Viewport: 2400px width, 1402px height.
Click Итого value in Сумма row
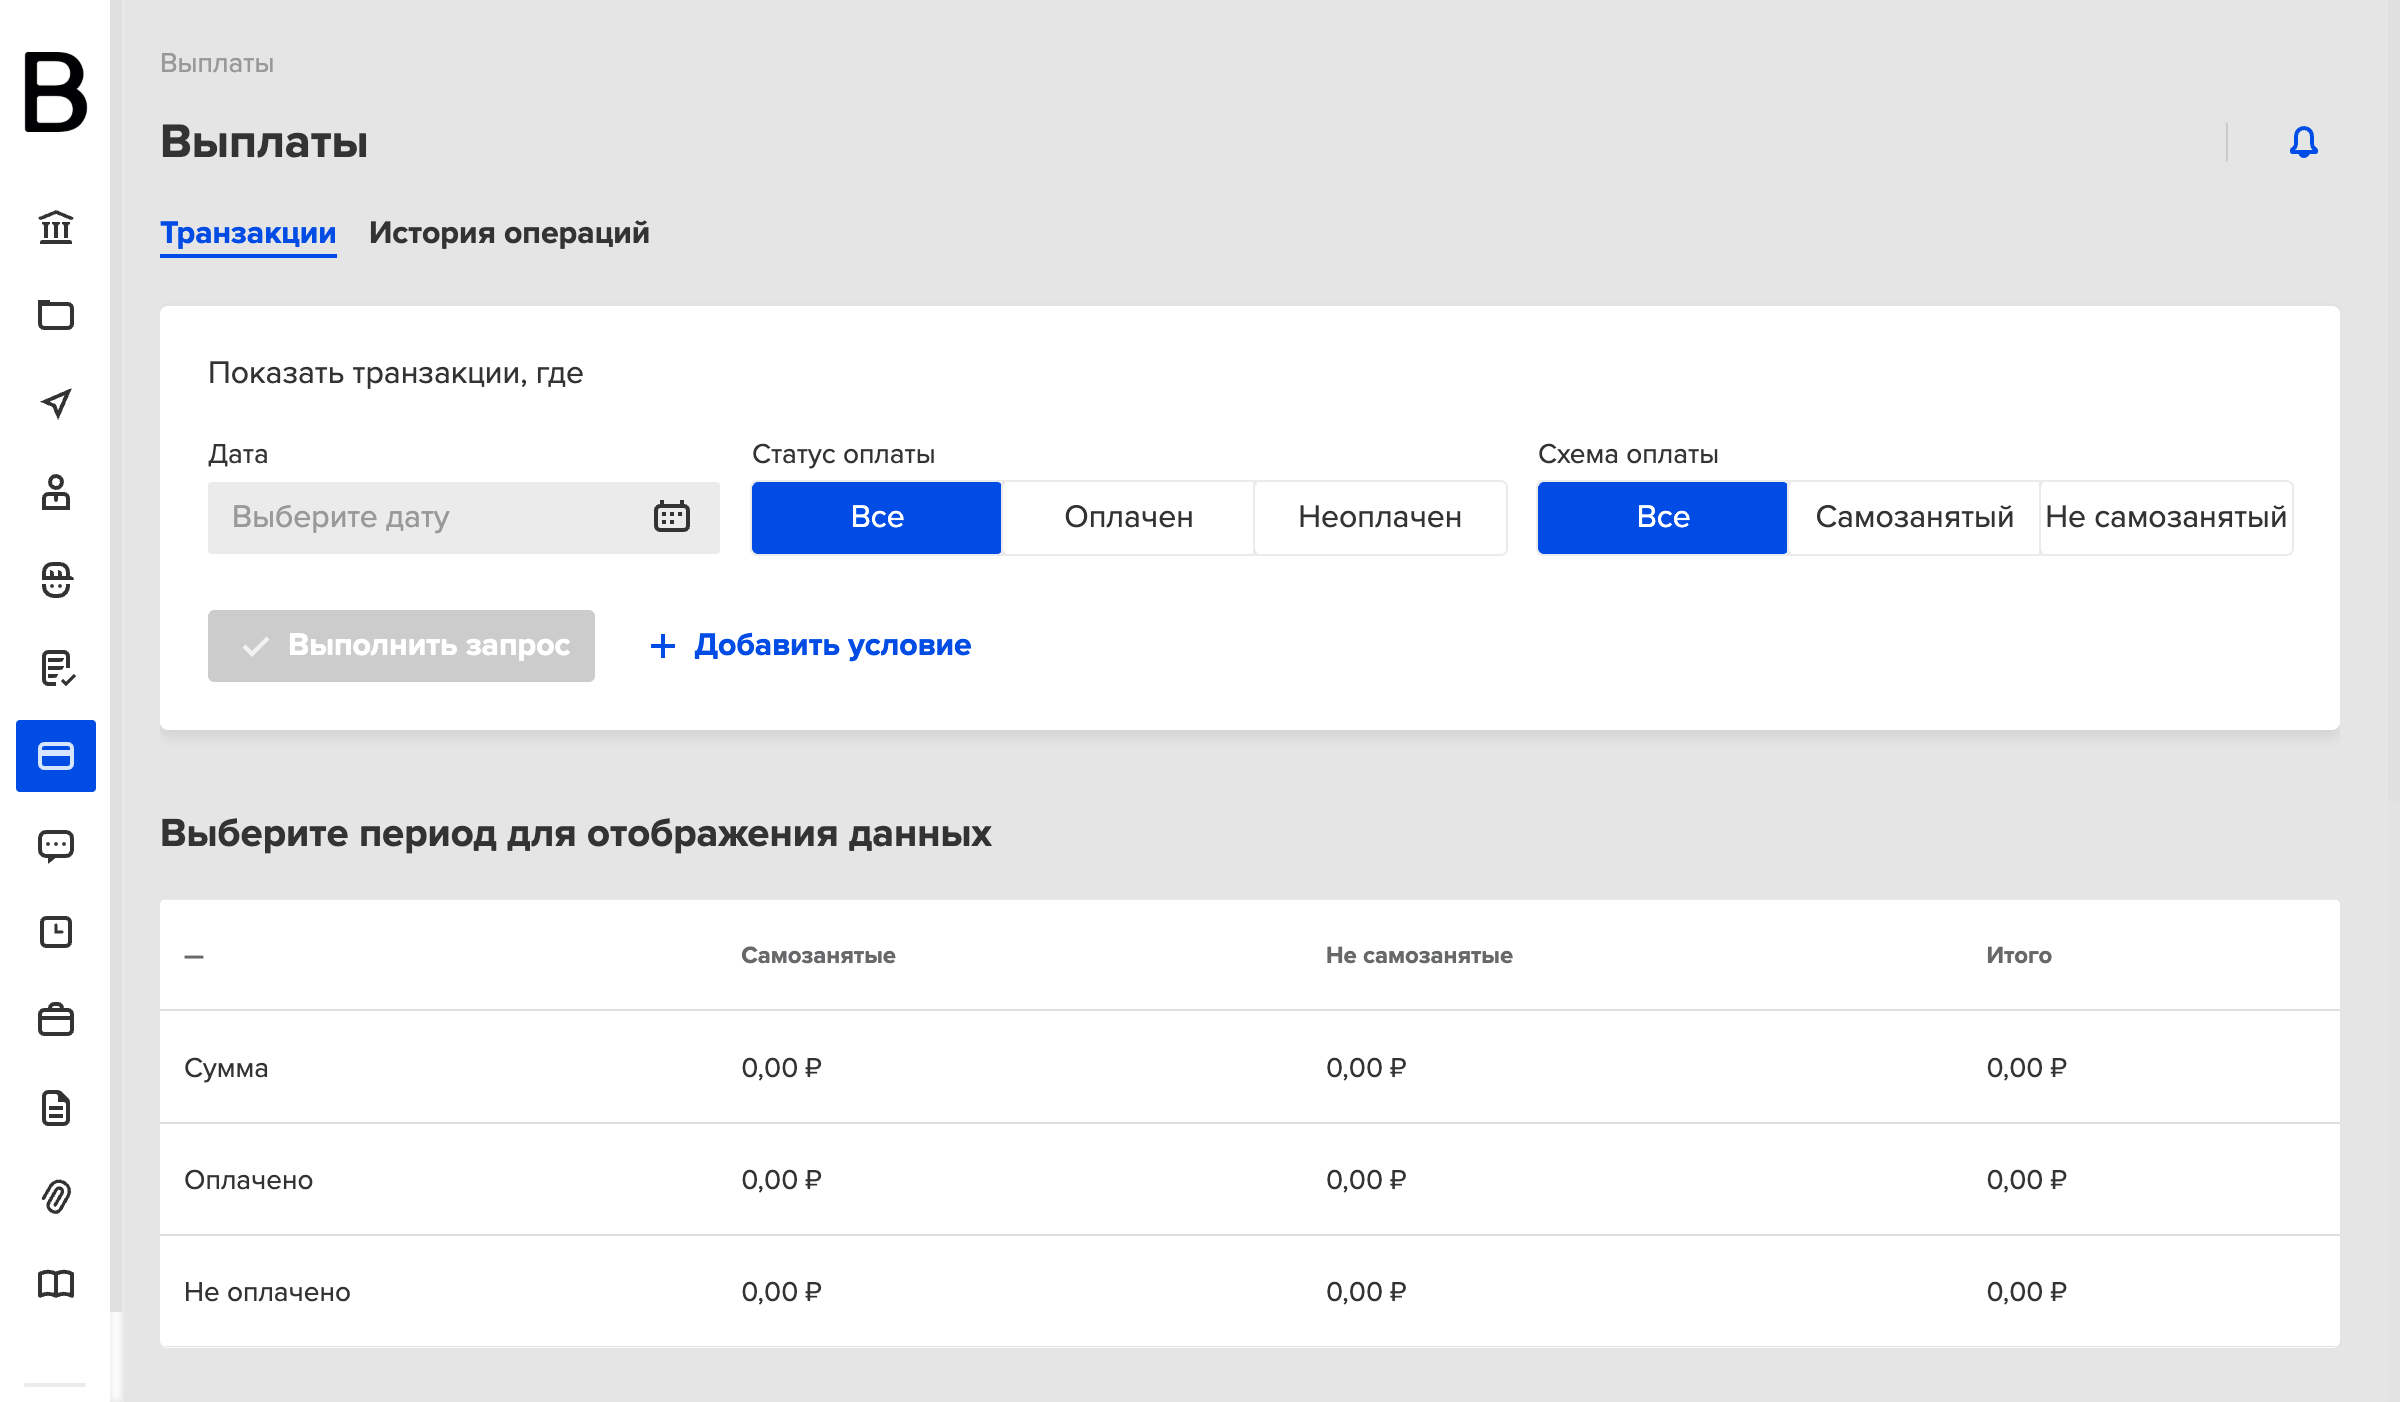[2026, 1068]
